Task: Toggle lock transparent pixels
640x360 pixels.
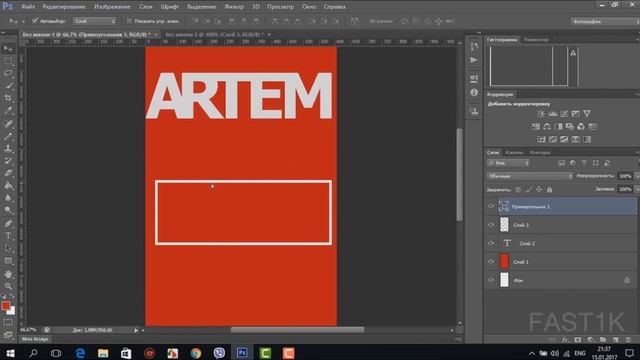Action: [x=518, y=189]
